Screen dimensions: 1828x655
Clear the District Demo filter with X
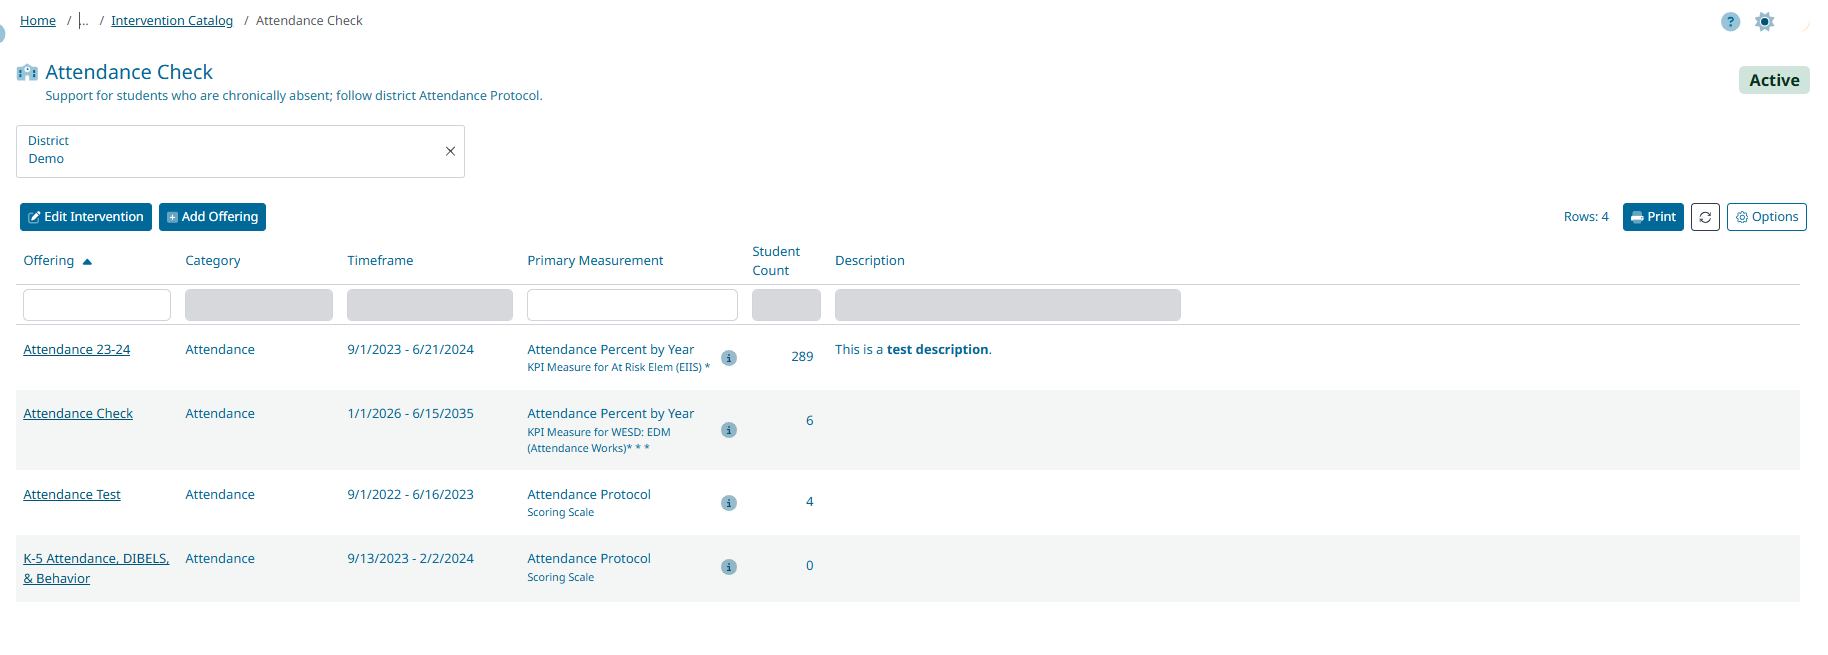[450, 151]
